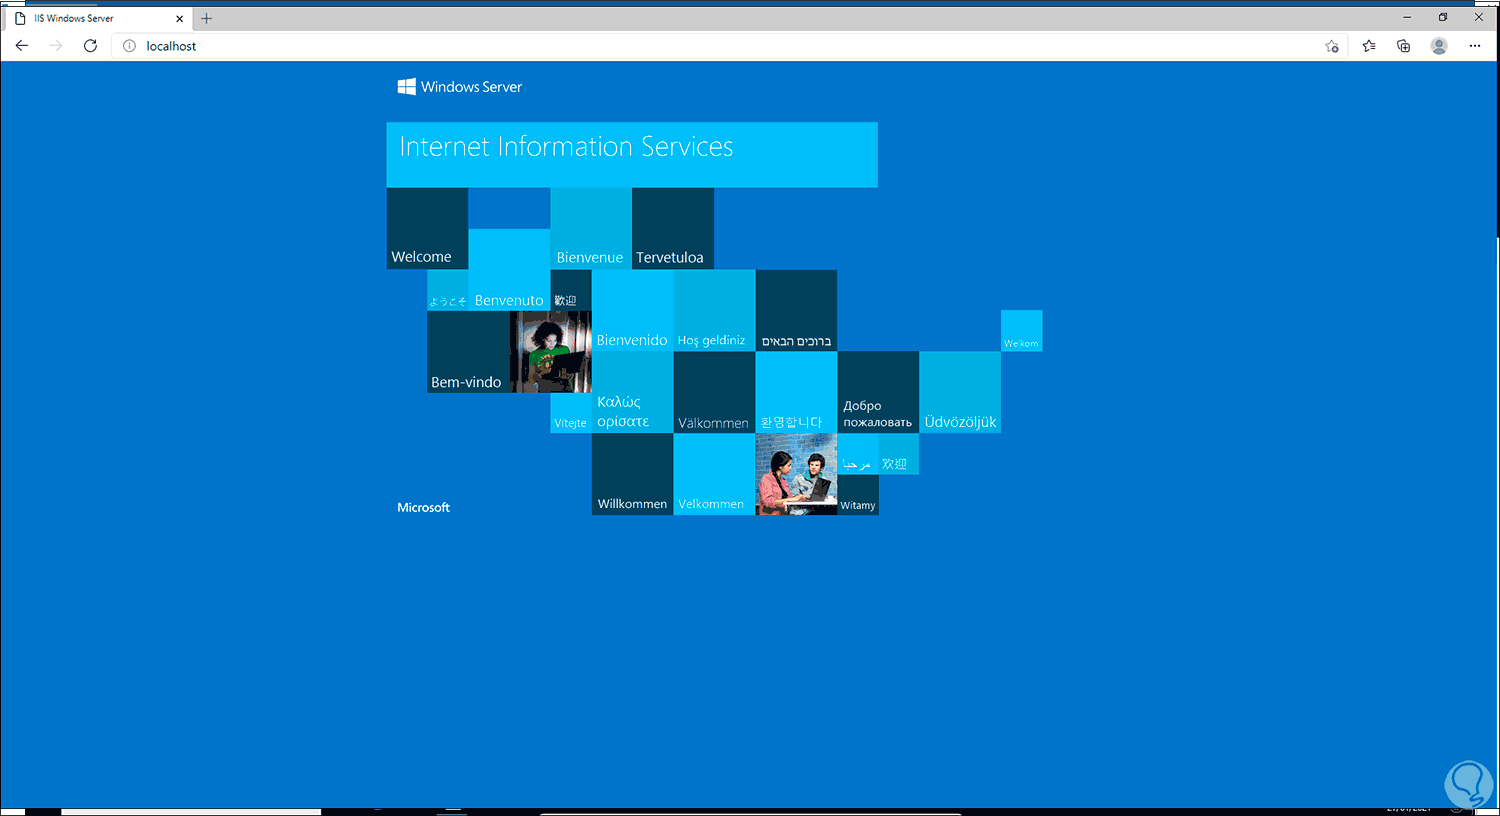Click the Internet Information Services banner
Screen dimensions: 1500x816
click(x=632, y=155)
